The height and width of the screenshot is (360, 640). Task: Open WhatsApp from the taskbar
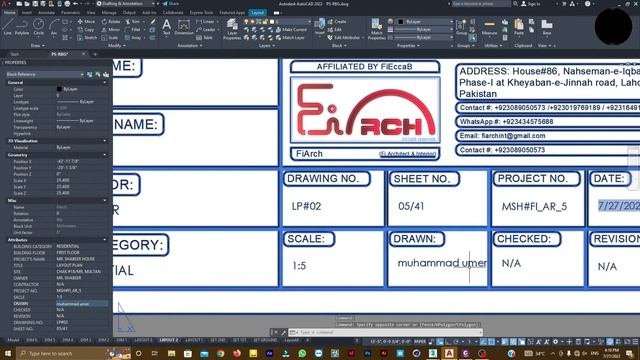(x=302, y=353)
